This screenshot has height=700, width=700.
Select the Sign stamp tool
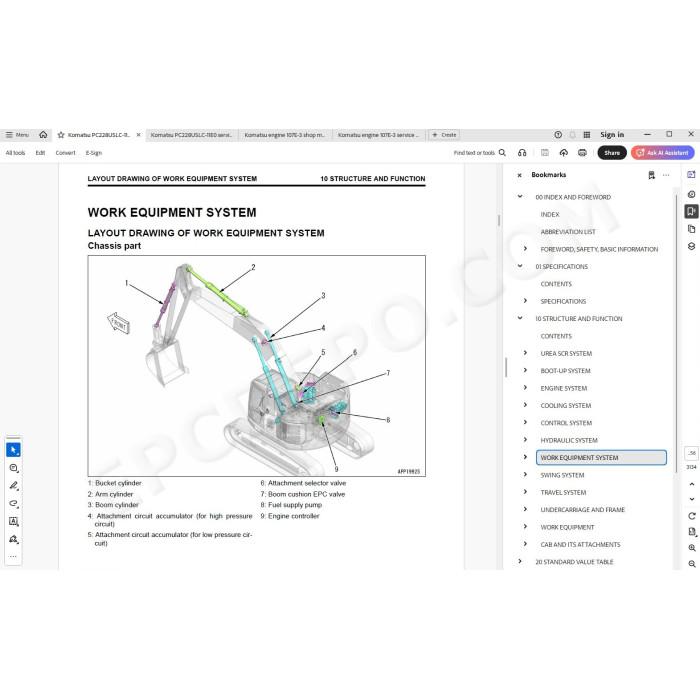coord(13,539)
